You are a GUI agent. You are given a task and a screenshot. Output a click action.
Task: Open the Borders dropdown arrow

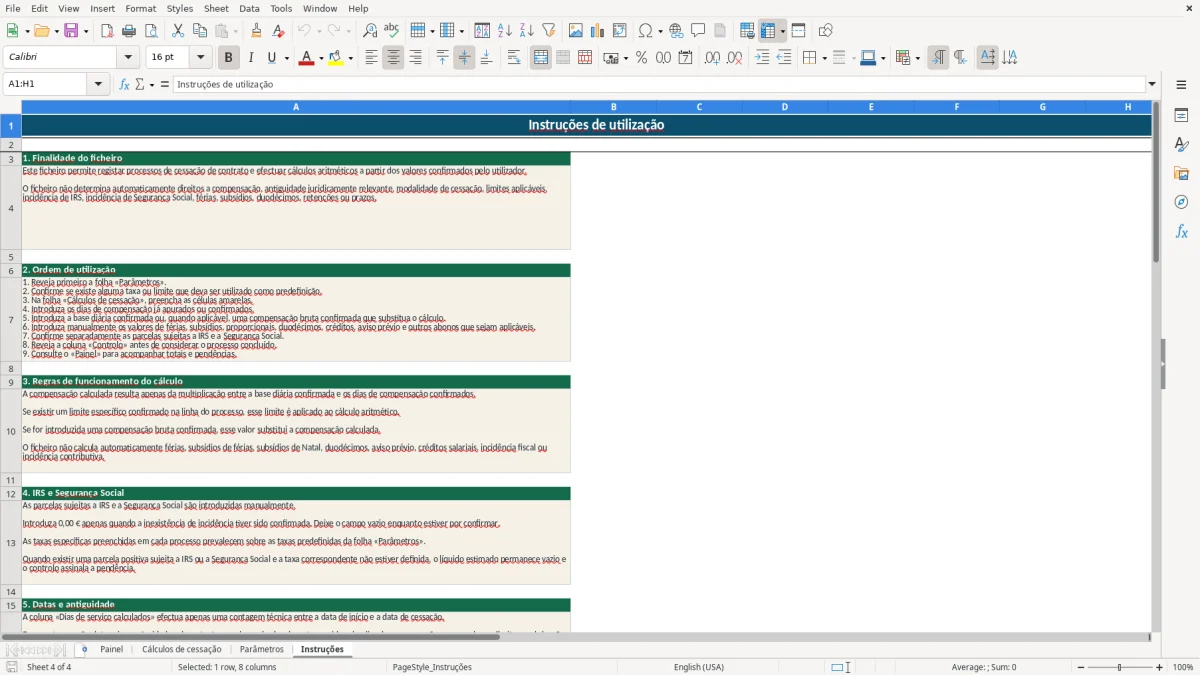823,58
